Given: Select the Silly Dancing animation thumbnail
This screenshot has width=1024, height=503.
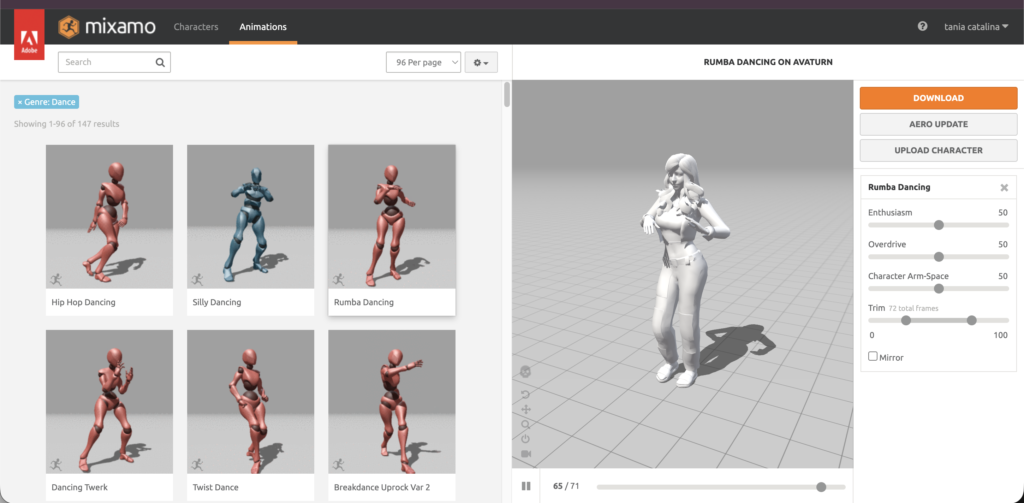Looking at the screenshot, I should click(250, 216).
